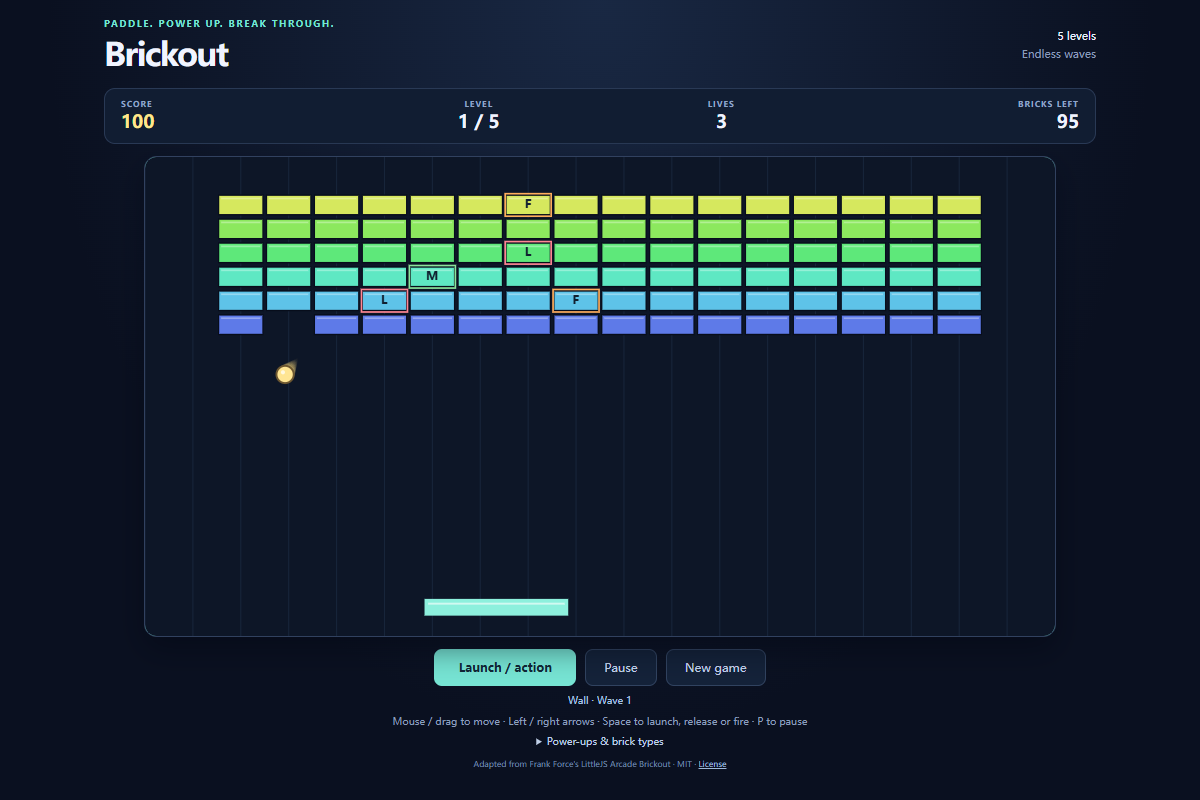
Task: Click the teal M power-up brick
Action: point(432,277)
